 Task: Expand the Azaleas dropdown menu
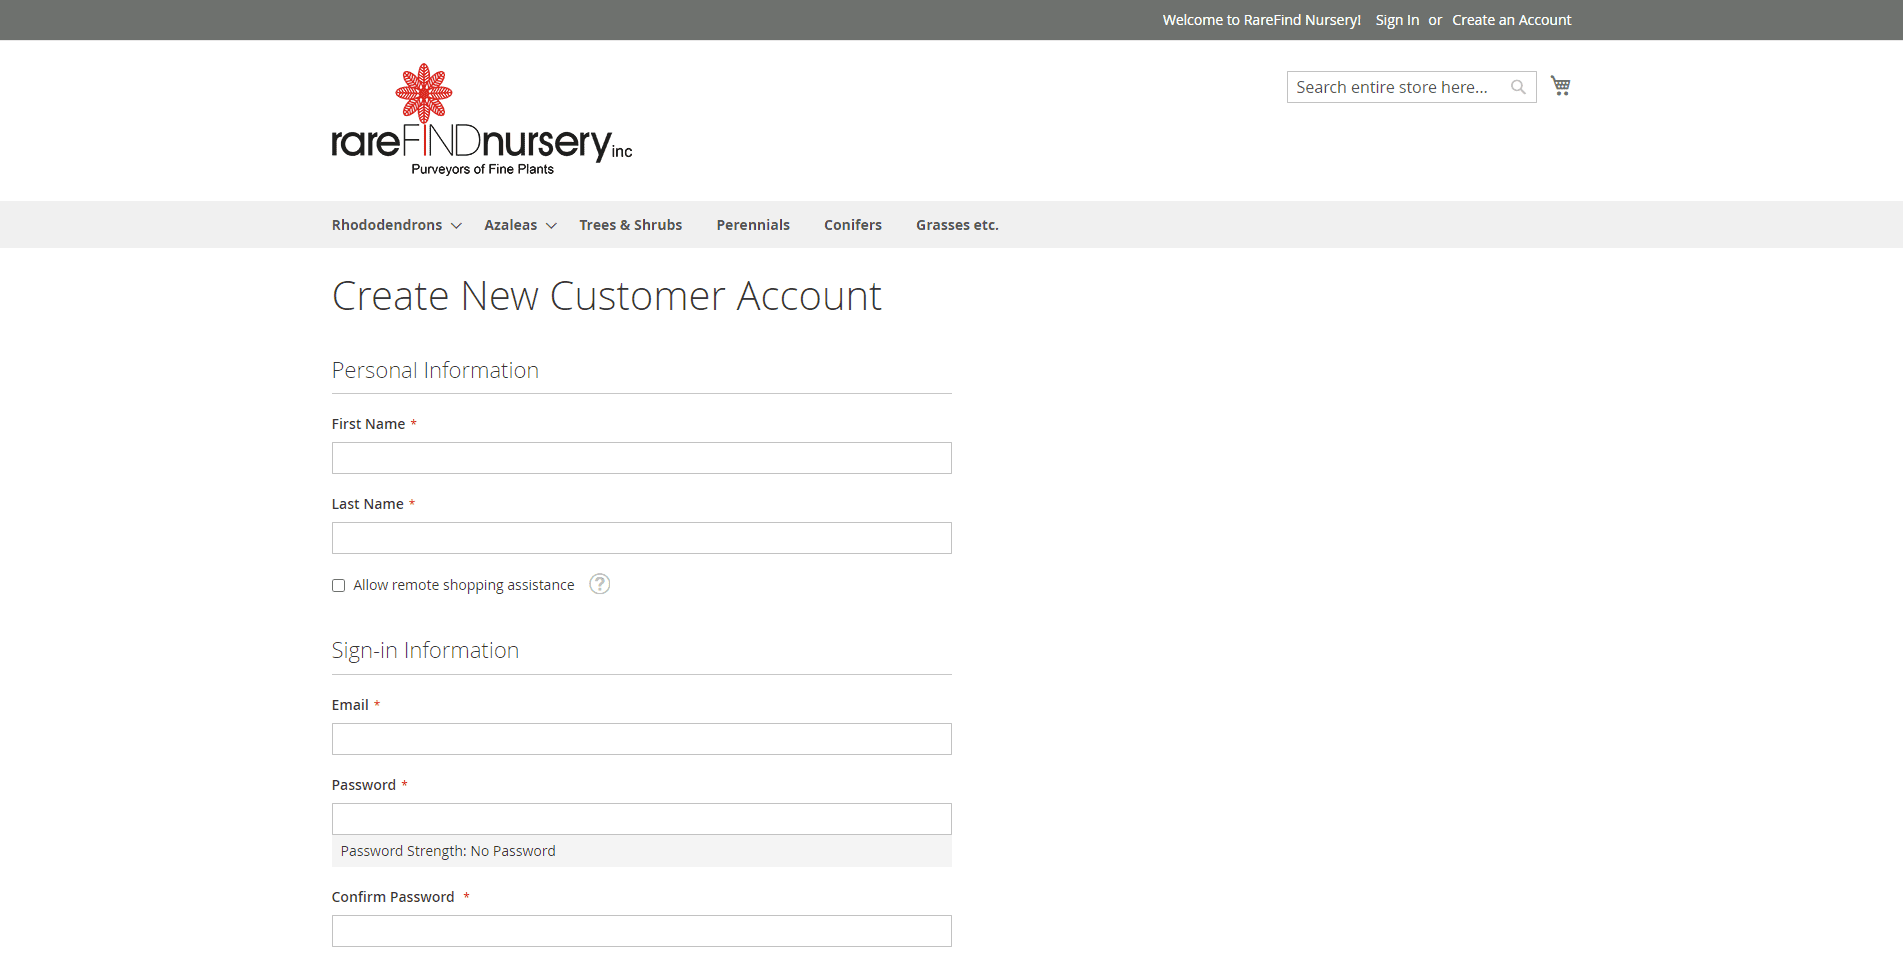pyautogui.click(x=520, y=225)
